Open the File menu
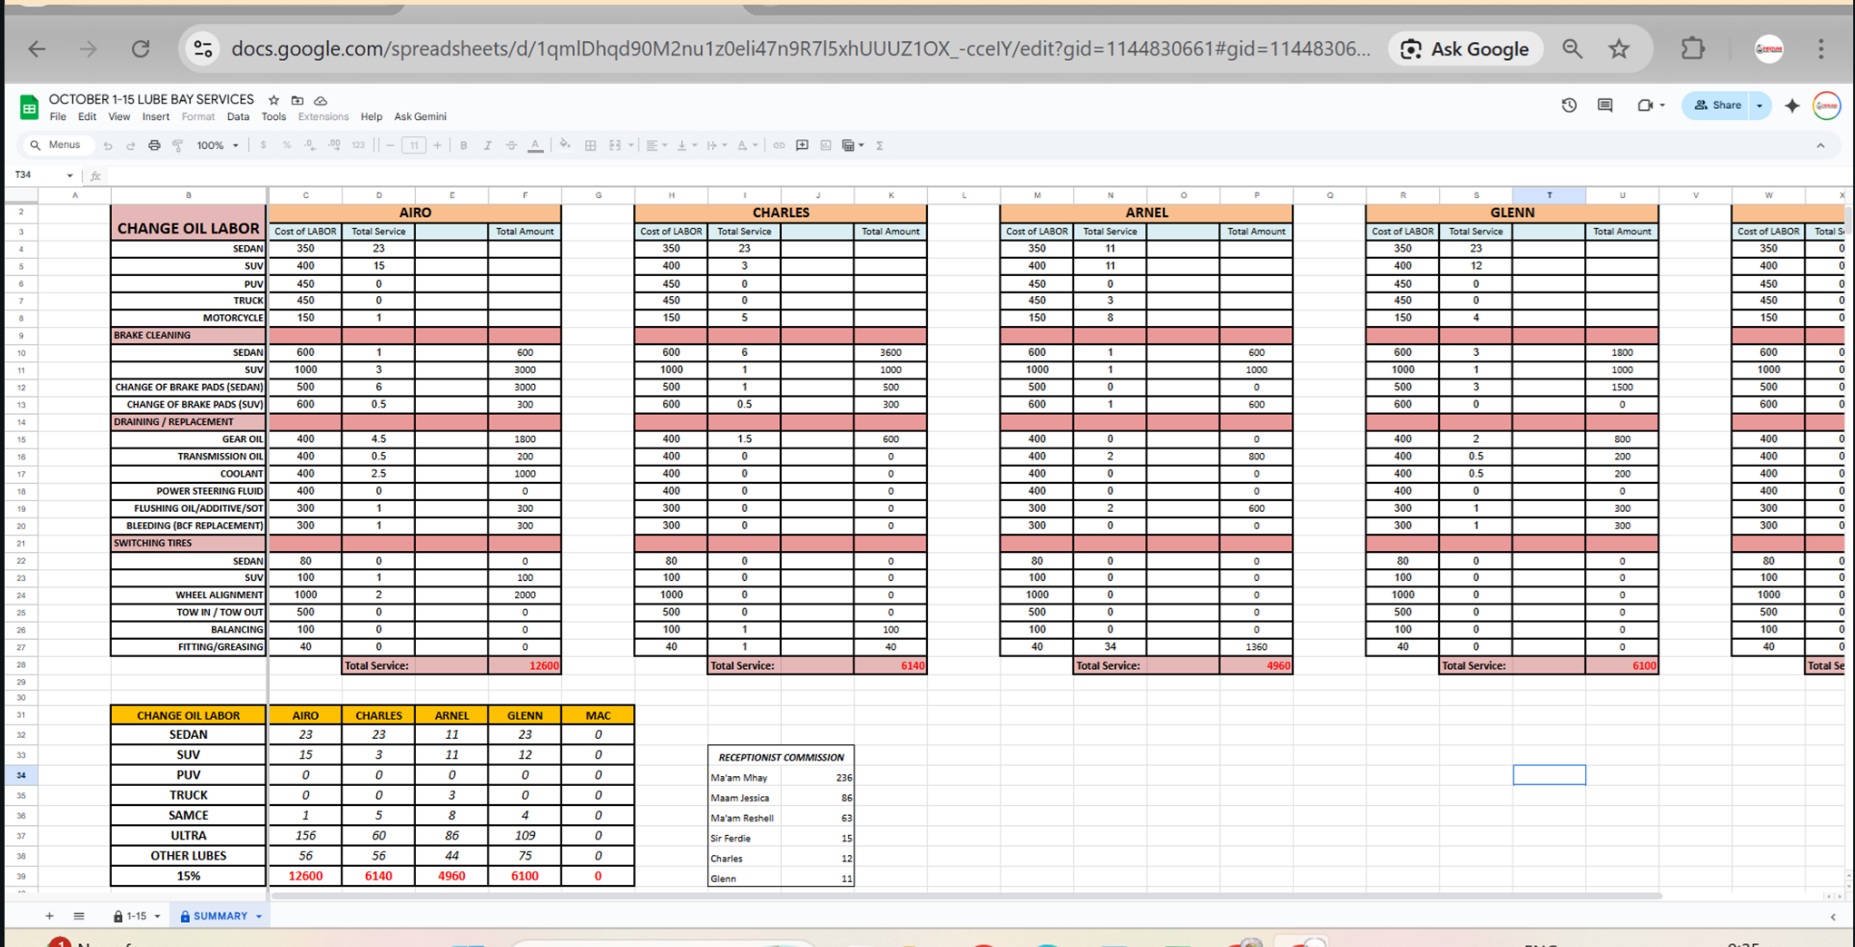Image resolution: width=1855 pixels, height=947 pixels. [x=58, y=117]
